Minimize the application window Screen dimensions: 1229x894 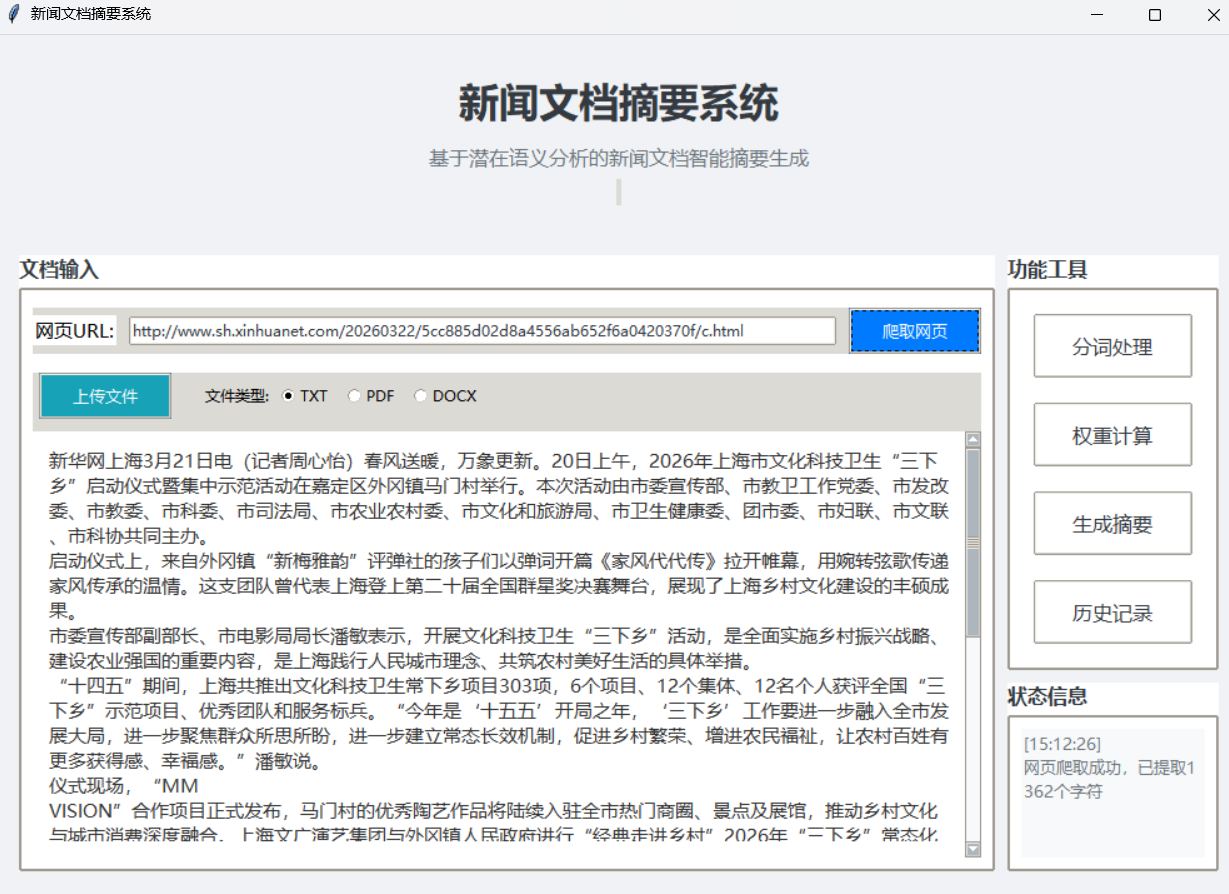pos(1097,15)
